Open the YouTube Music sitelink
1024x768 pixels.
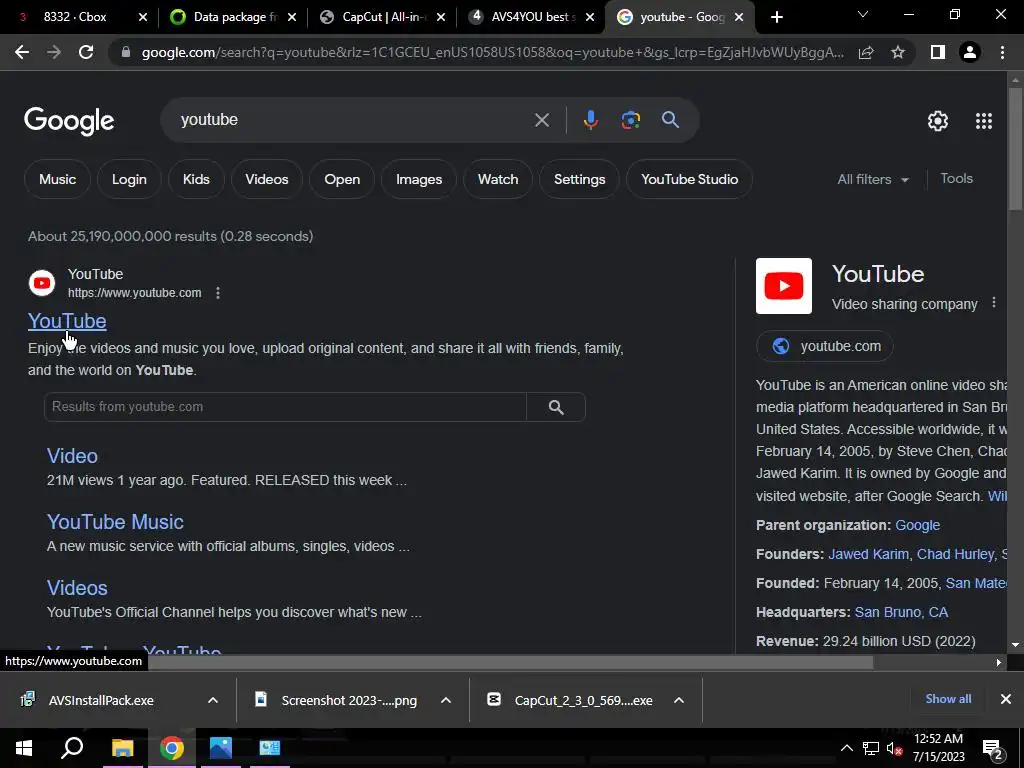(x=115, y=522)
